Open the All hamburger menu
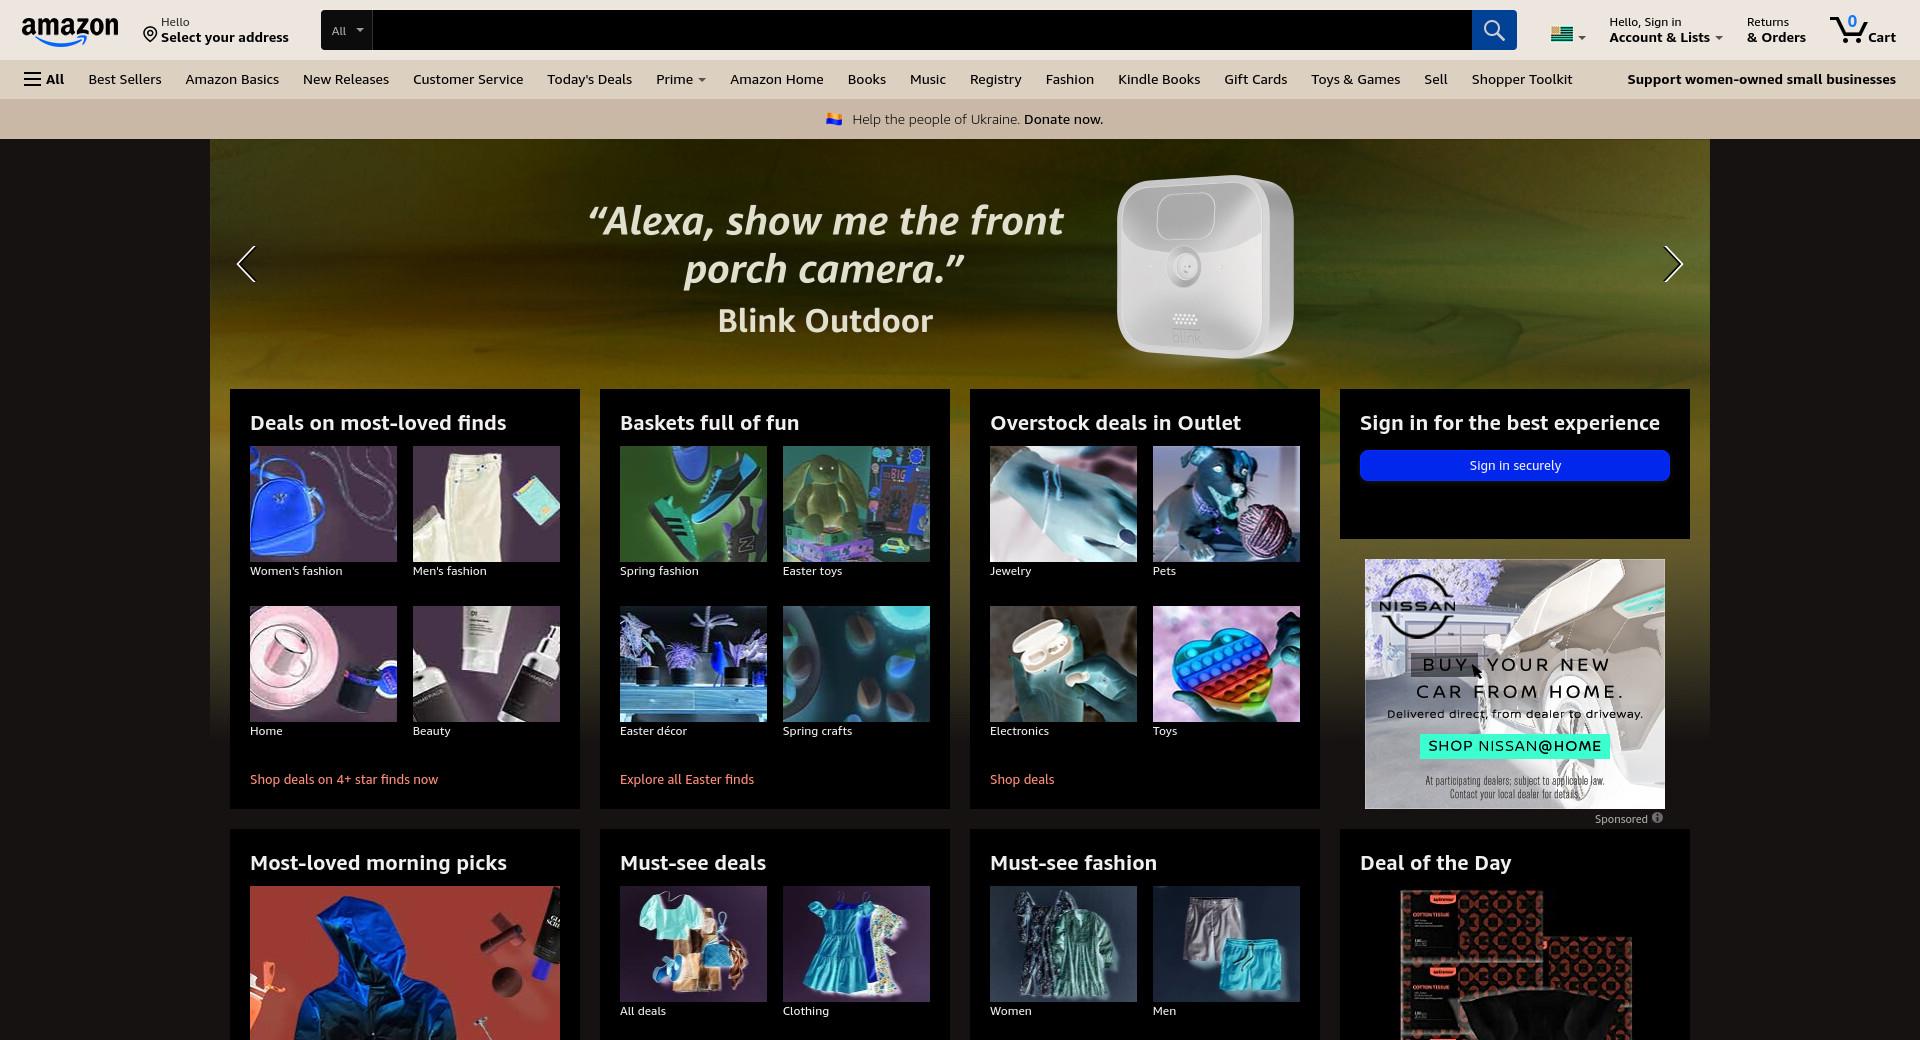Screen dimensions: 1920x1040 point(44,79)
